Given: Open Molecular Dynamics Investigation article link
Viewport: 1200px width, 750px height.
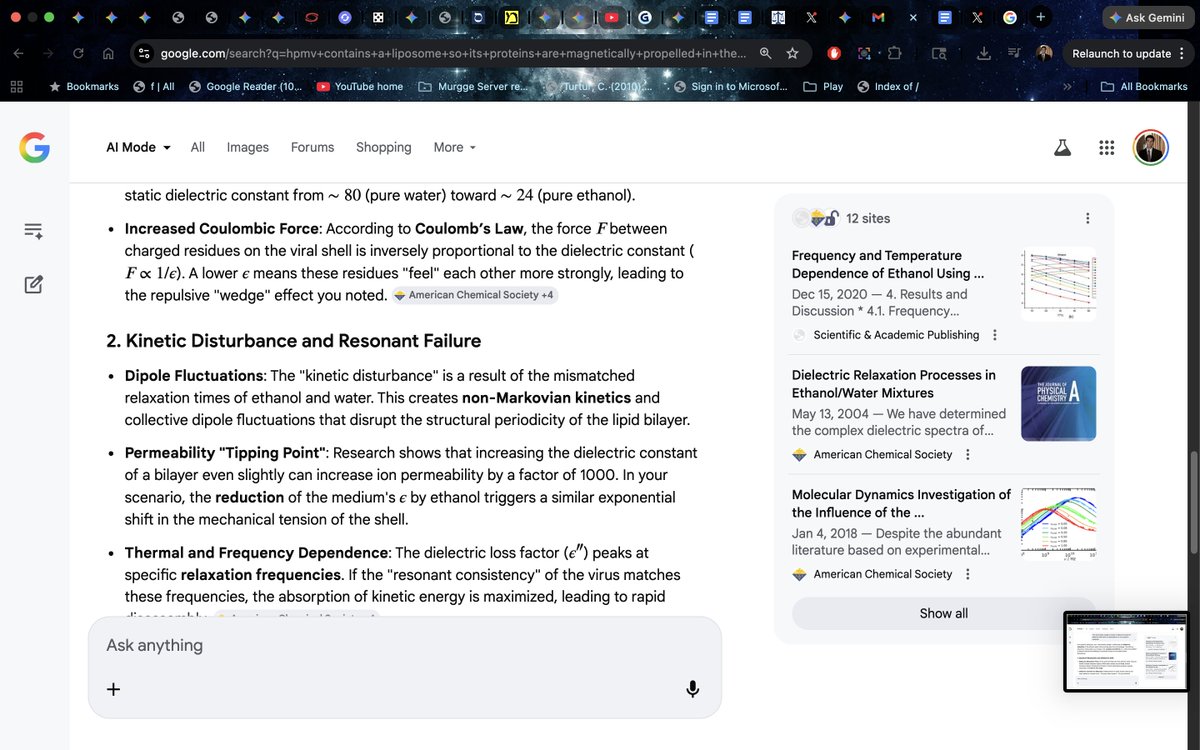Looking at the screenshot, I should (901, 503).
